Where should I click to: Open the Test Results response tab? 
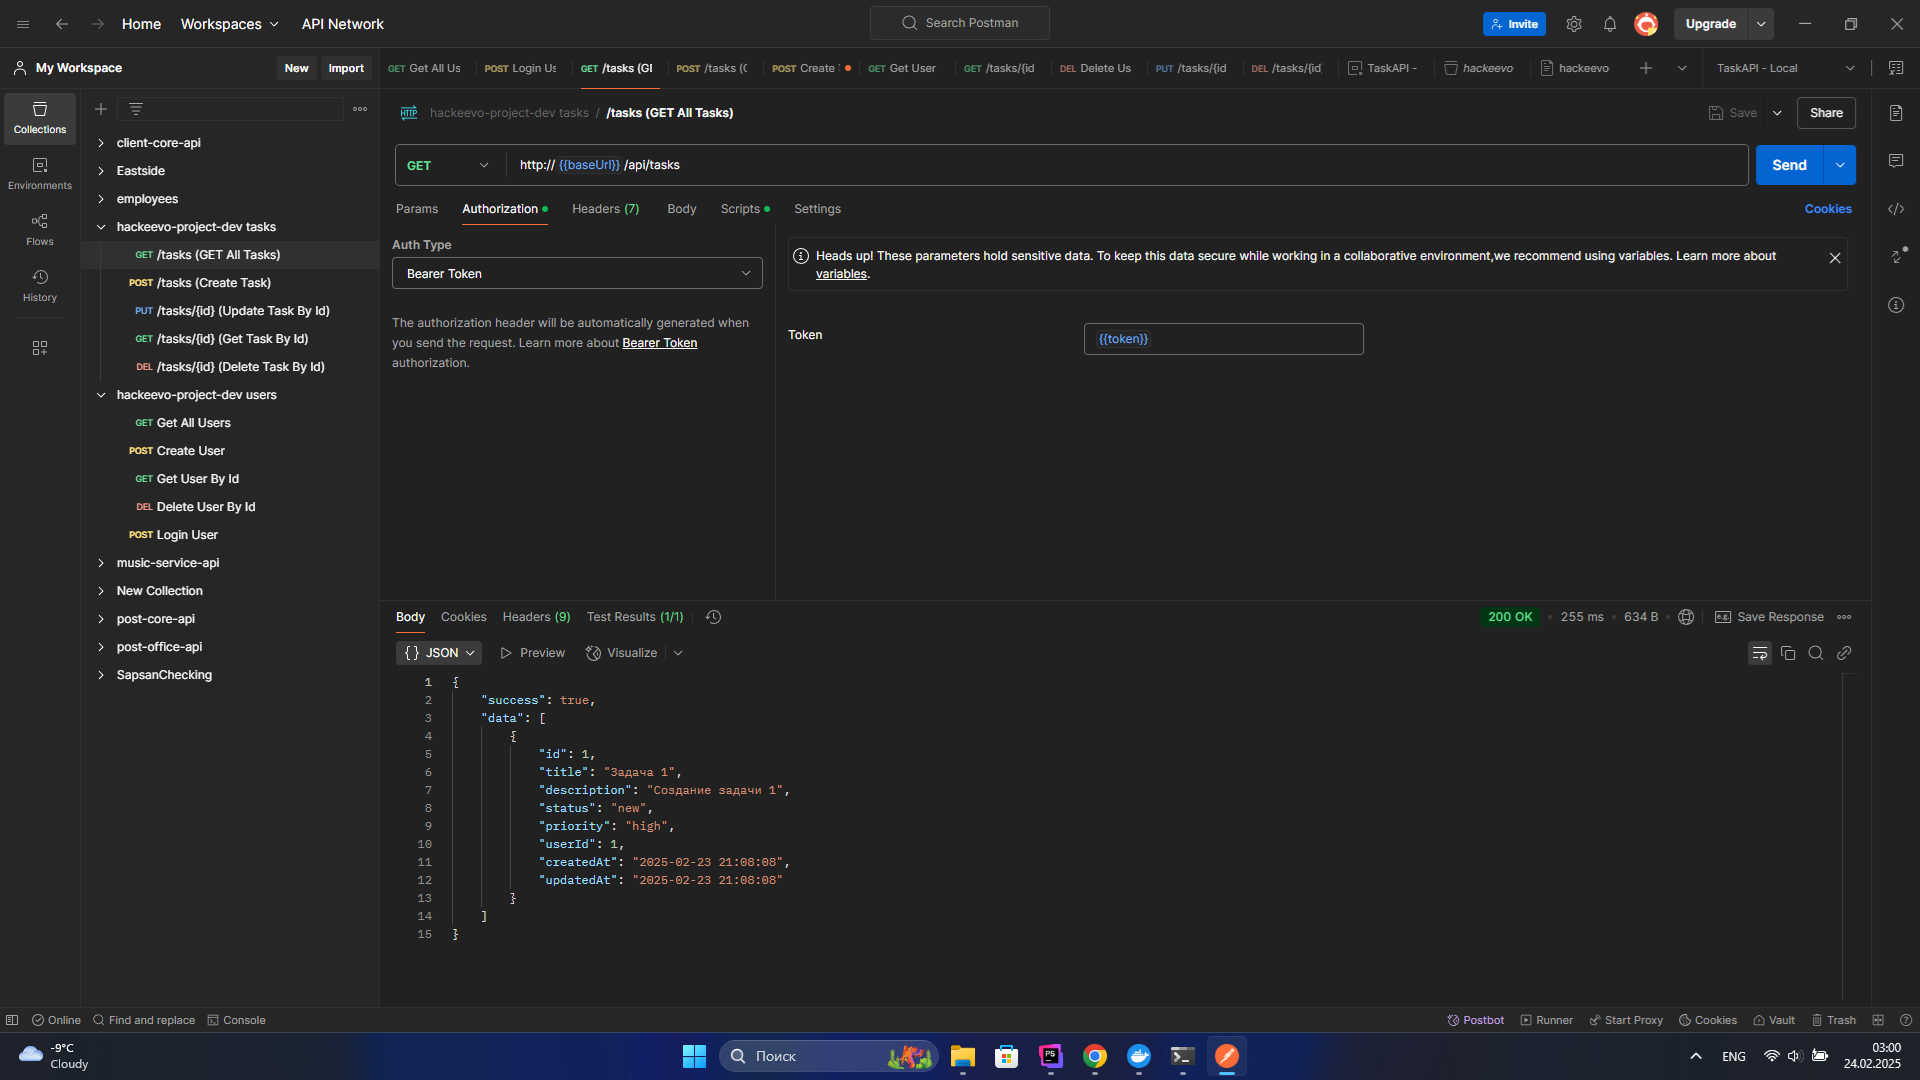[634, 617]
